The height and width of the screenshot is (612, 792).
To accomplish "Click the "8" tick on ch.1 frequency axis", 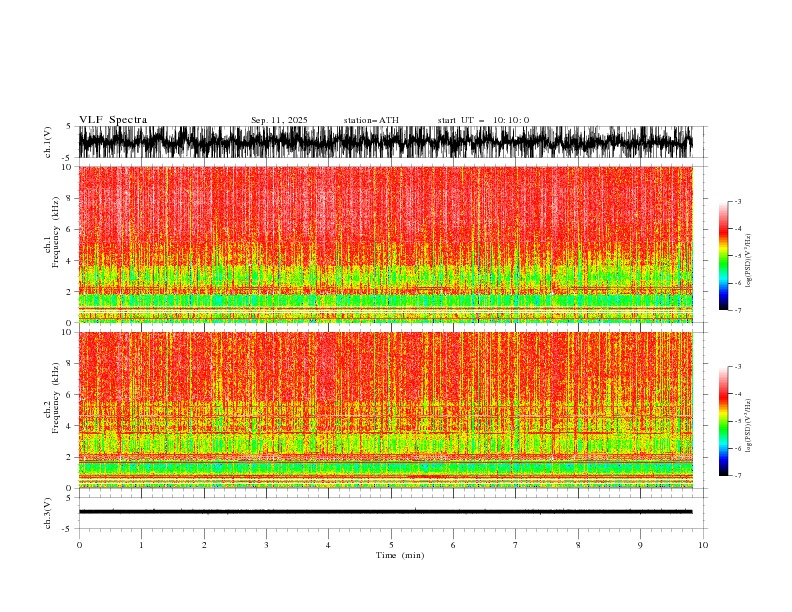I will coord(69,198).
